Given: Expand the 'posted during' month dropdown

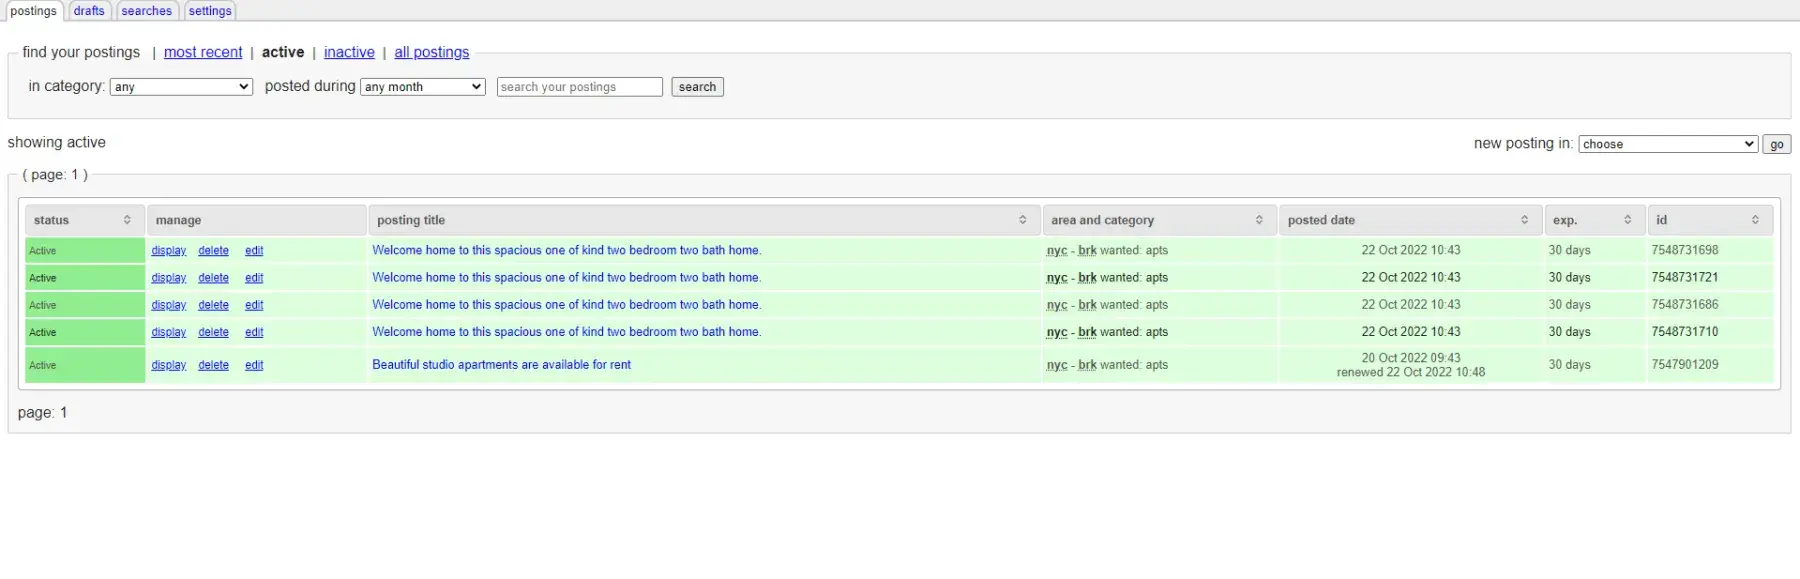Looking at the screenshot, I should [423, 87].
